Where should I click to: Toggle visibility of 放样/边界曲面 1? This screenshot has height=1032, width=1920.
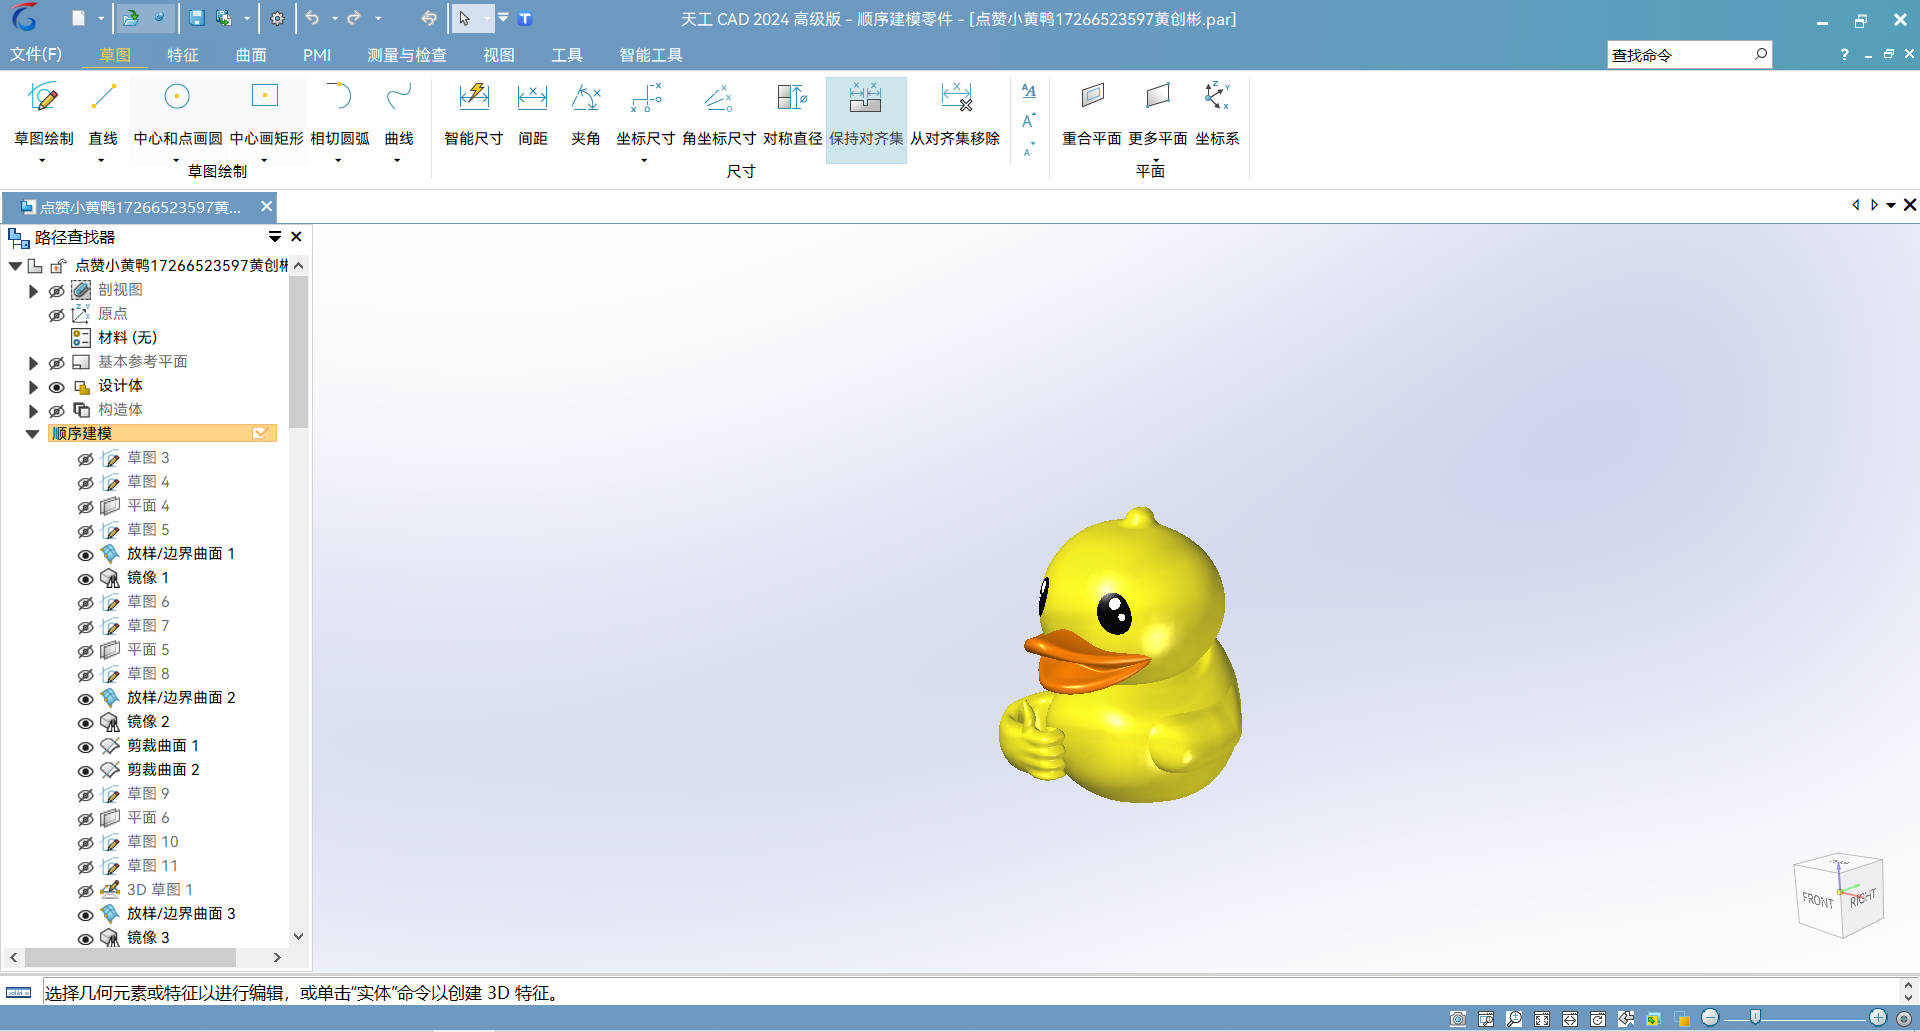pos(85,555)
